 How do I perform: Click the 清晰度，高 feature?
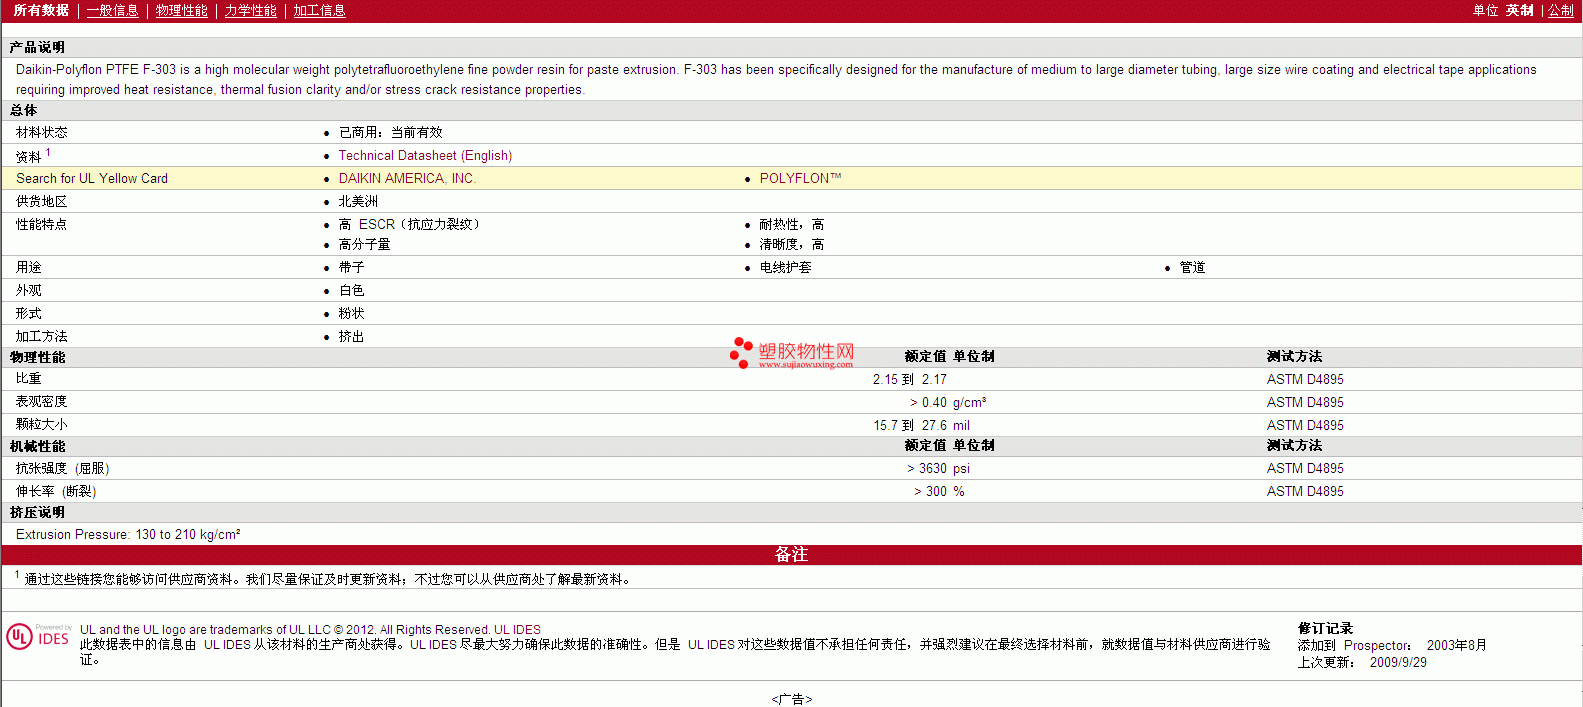tap(792, 244)
